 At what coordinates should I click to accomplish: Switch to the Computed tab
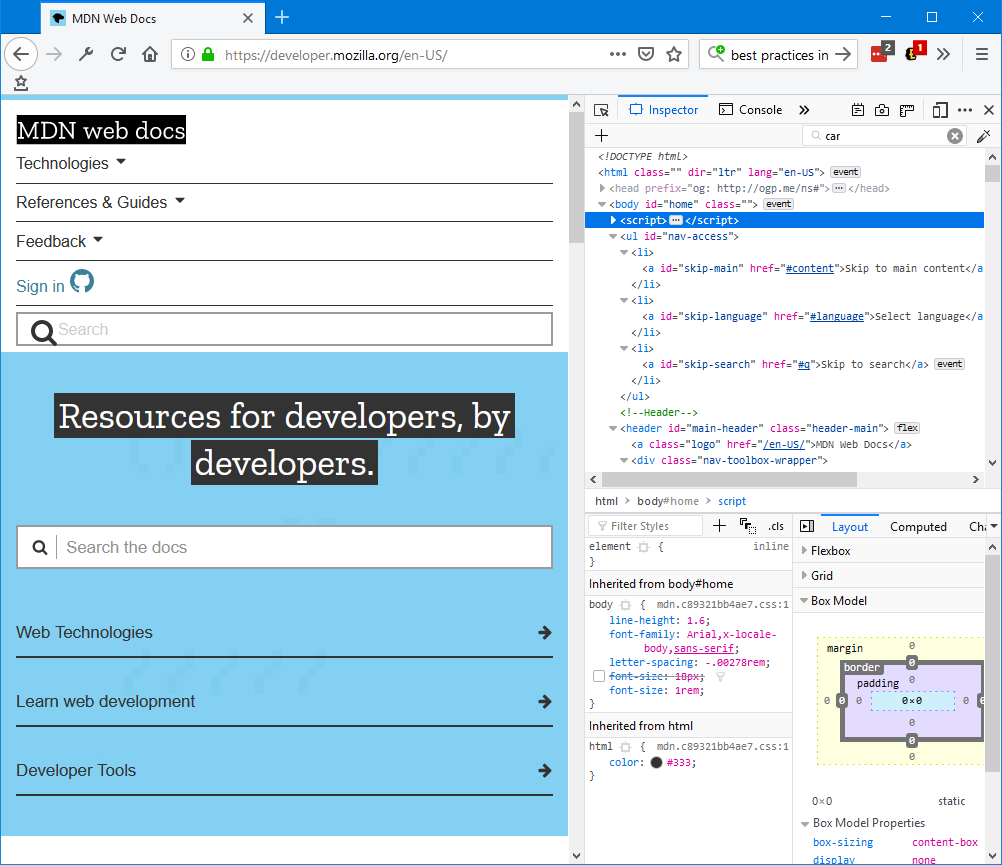pyautogui.click(x=918, y=527)
